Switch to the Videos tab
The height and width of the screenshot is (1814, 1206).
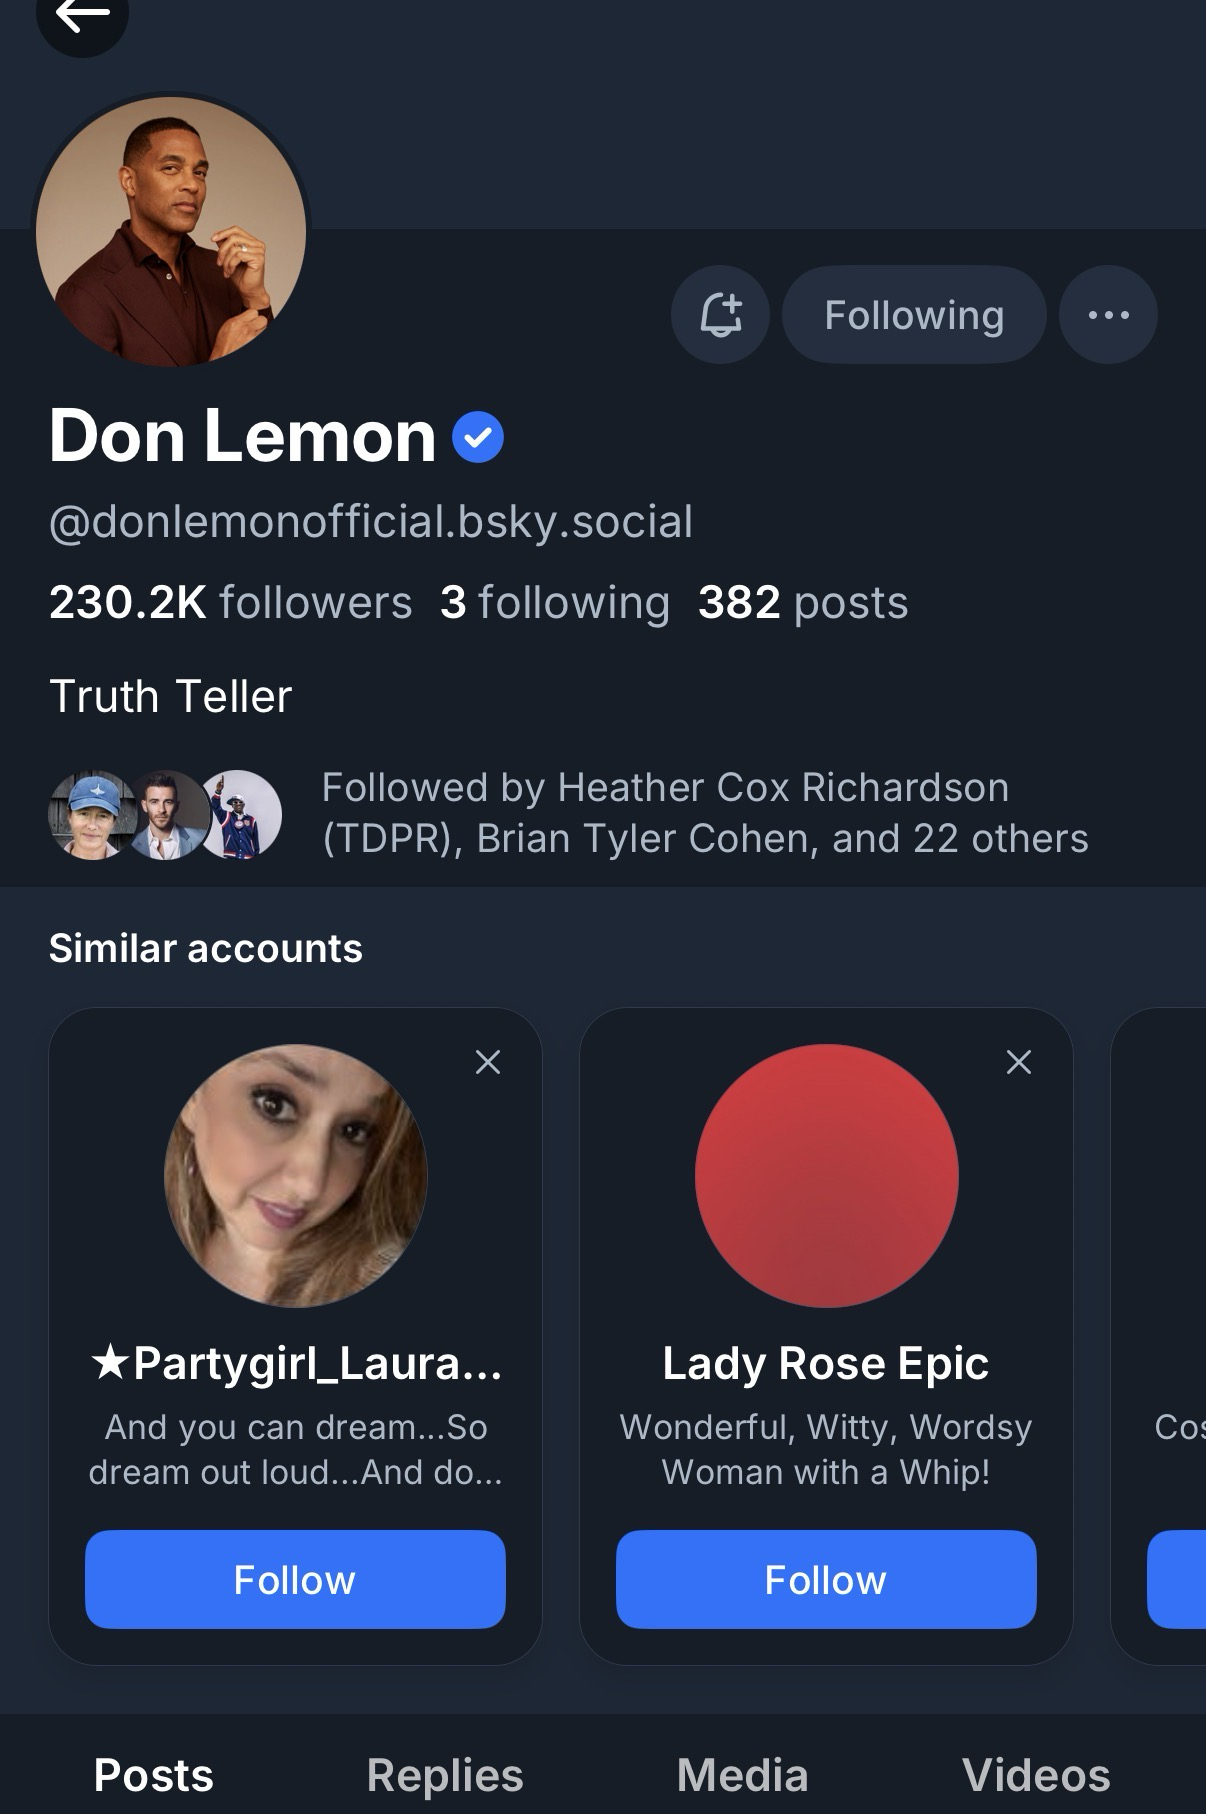1036,1775
